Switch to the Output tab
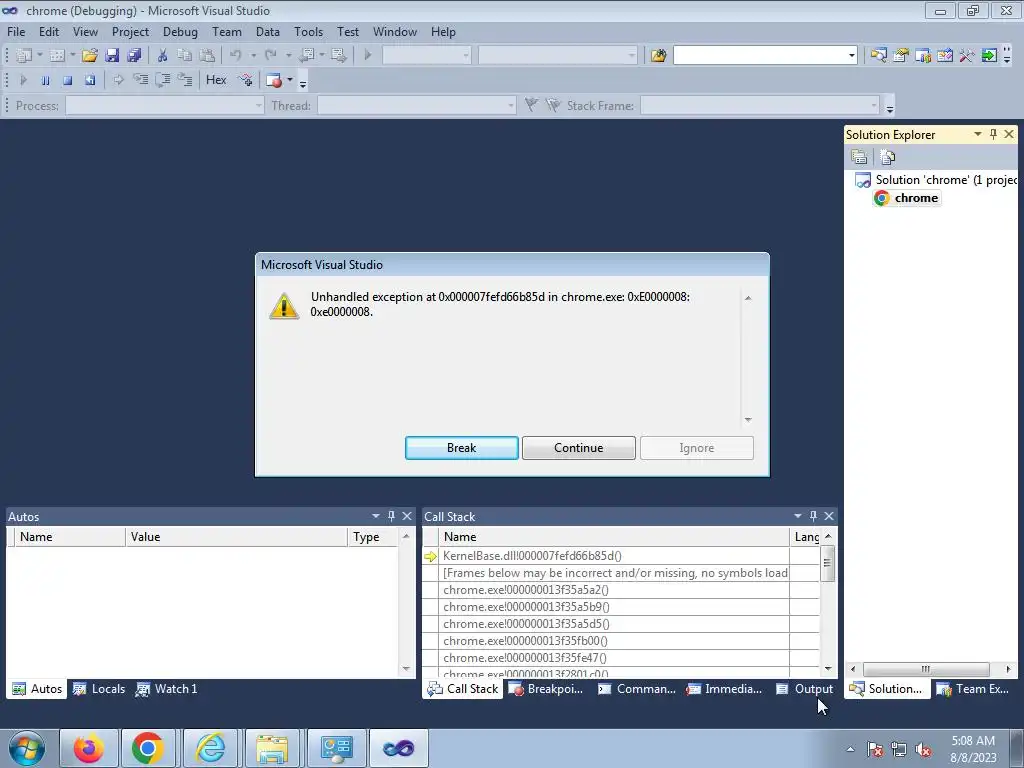 click(x=805, y=689)
